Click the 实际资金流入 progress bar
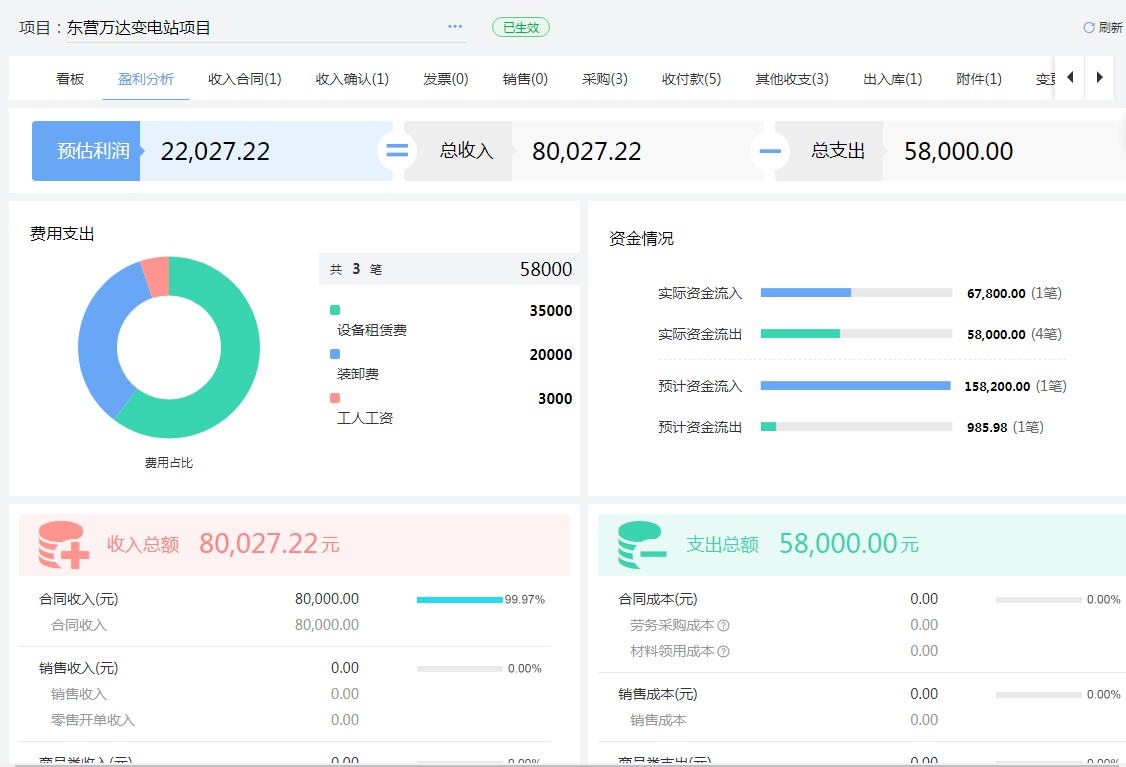 [x=856, y=293]
